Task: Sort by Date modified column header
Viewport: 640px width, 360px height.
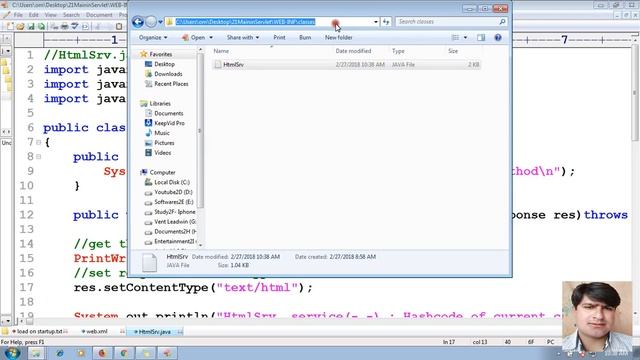Action: (x=353, y=51)
